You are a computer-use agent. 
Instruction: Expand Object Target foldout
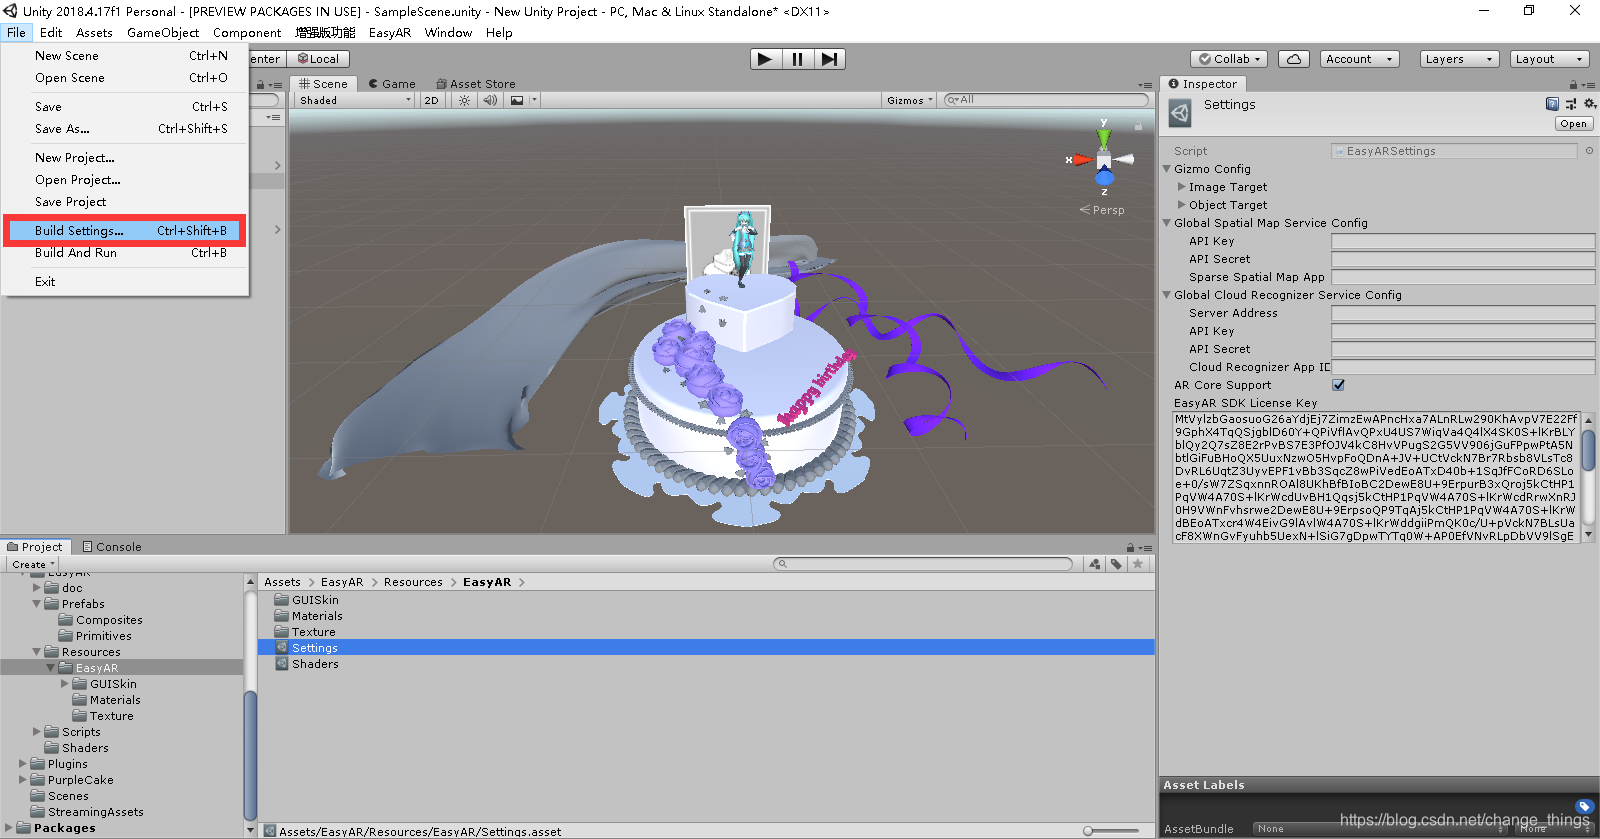[x=1182, y=205]
